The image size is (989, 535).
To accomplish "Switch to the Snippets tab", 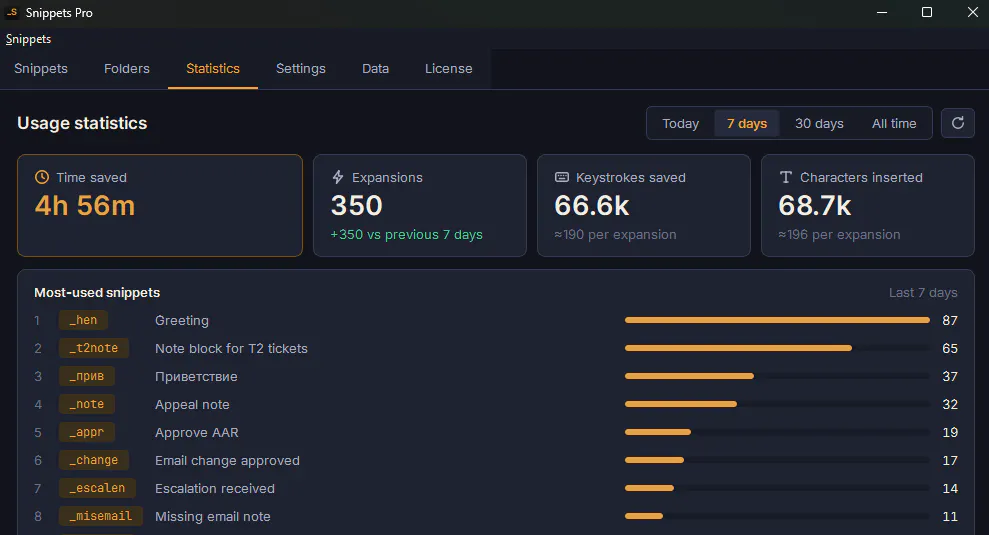I will pyautogui.click(x=41, y=69).
